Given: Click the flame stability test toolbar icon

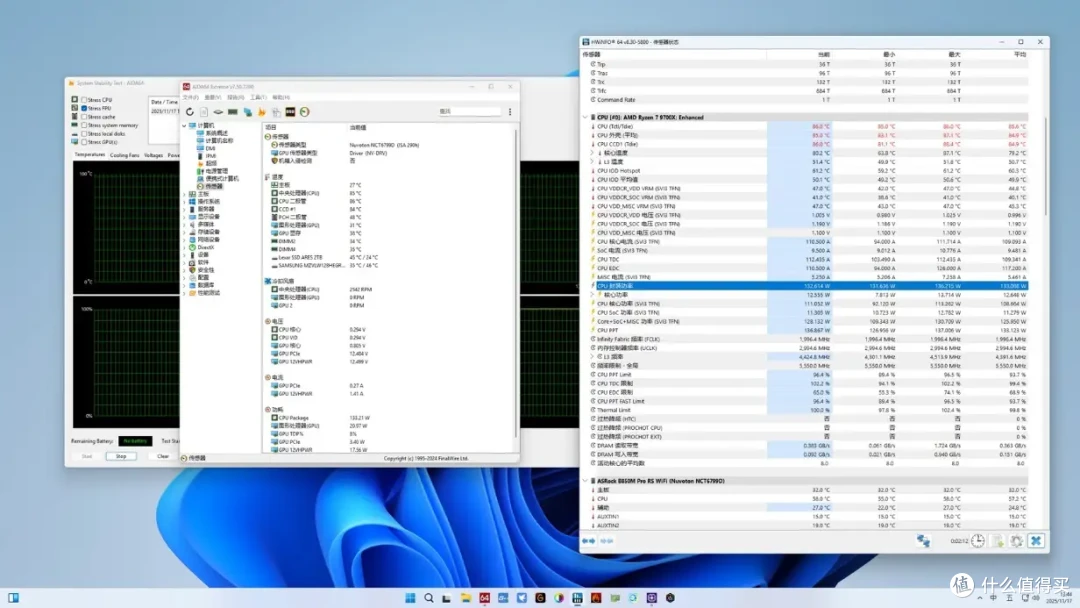Looking at the screenshot, I should point(262,112).
